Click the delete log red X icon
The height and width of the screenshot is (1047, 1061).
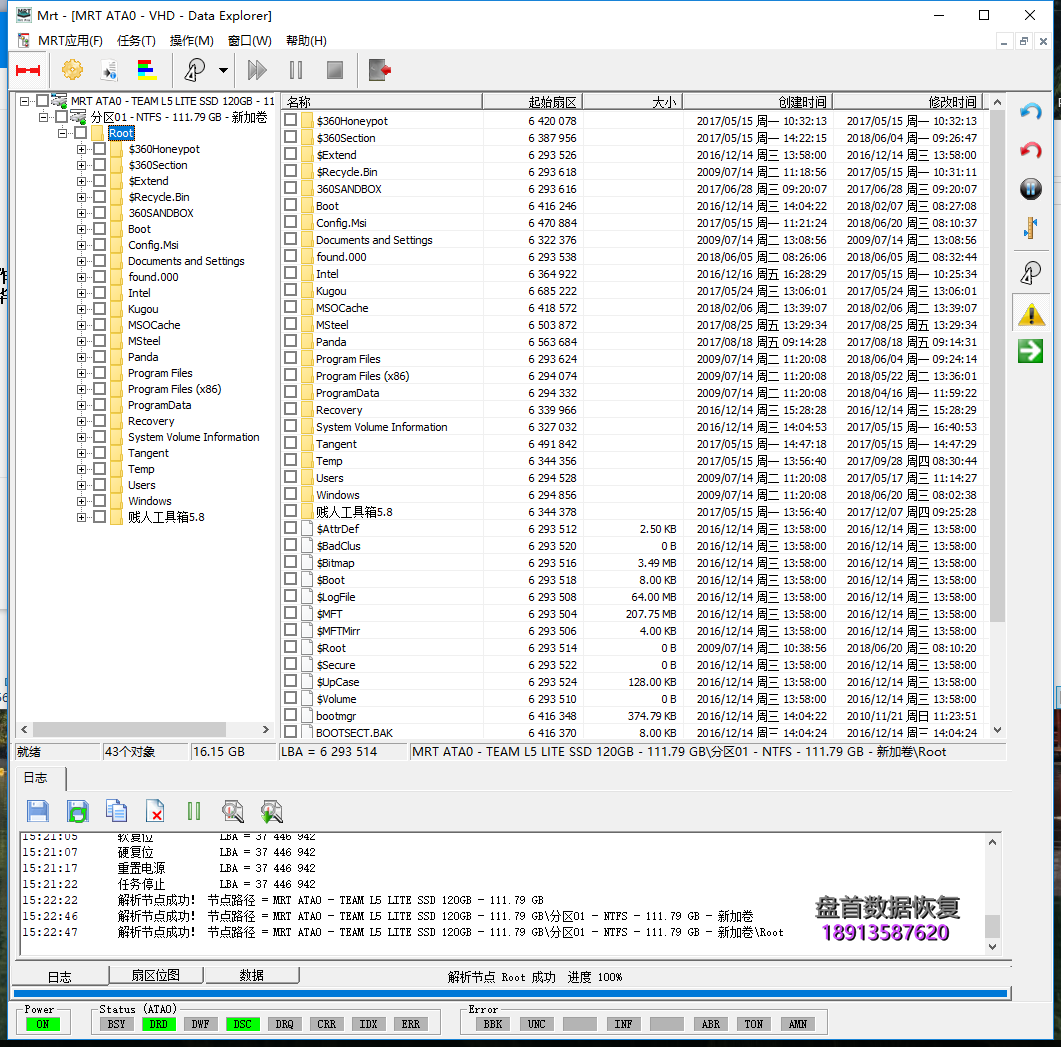[155, 810]
